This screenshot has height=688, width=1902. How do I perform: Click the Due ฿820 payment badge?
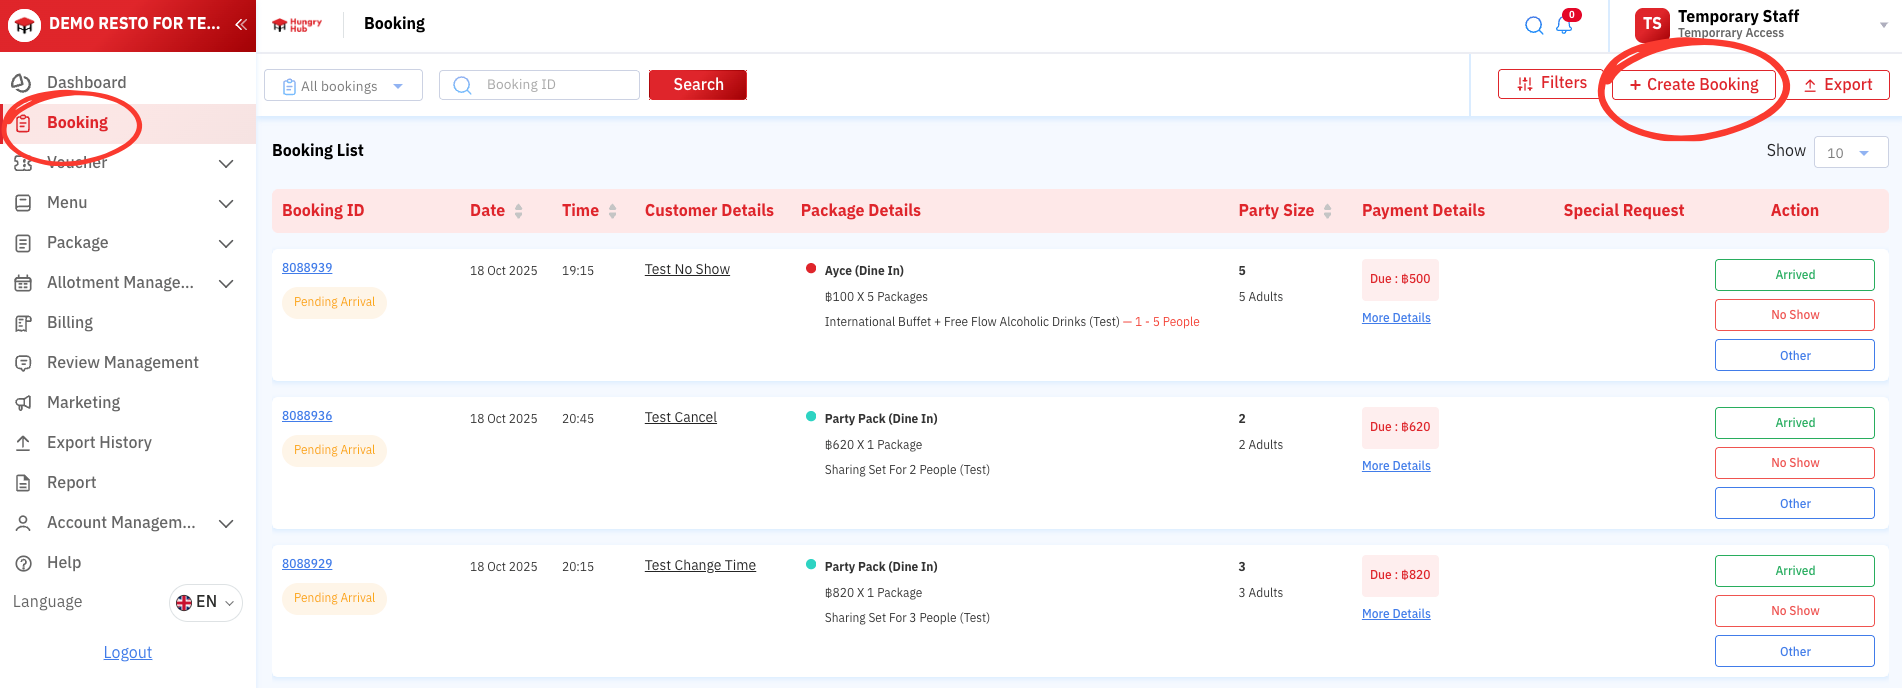(x=1400, y=575)
